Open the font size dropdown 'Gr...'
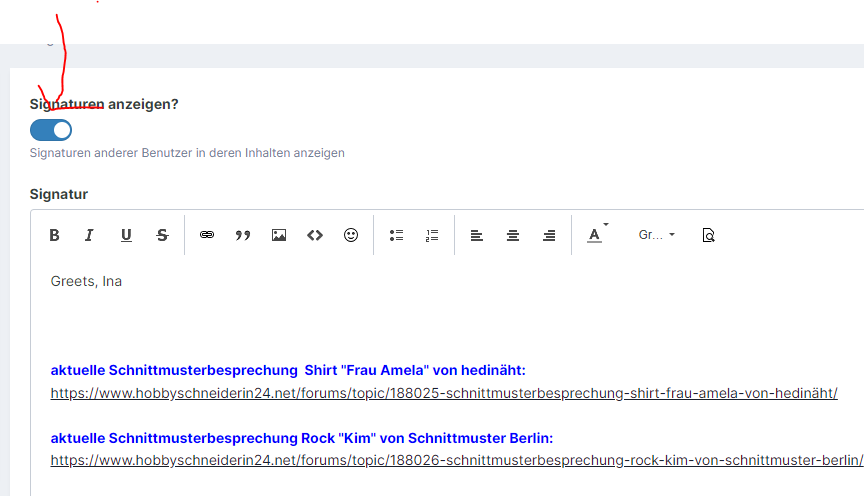Image resolution: width=864 pixels, height=496 pixels. point(656,235)
